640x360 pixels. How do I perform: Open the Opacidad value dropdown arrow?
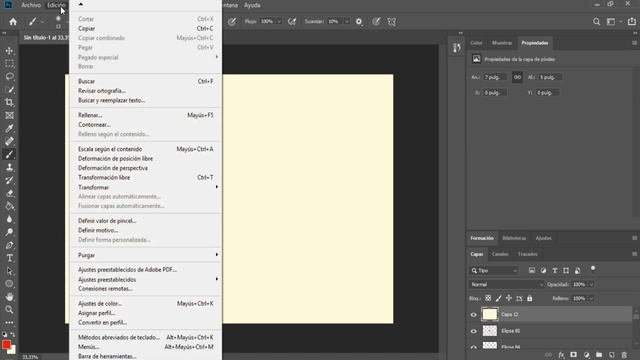[591, 284]
